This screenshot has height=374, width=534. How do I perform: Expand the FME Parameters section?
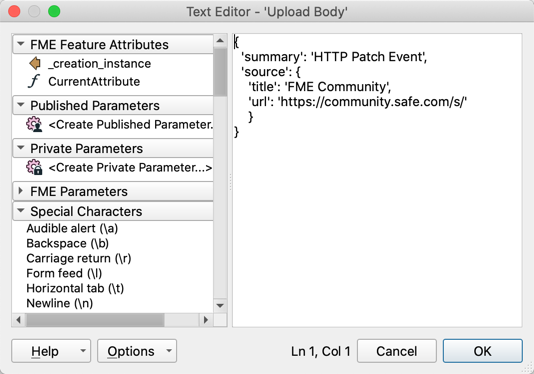tap(21, 191)
